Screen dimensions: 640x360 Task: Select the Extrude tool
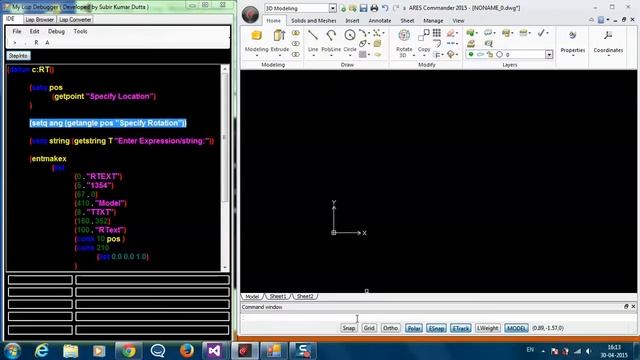click(x=280, y=36)
